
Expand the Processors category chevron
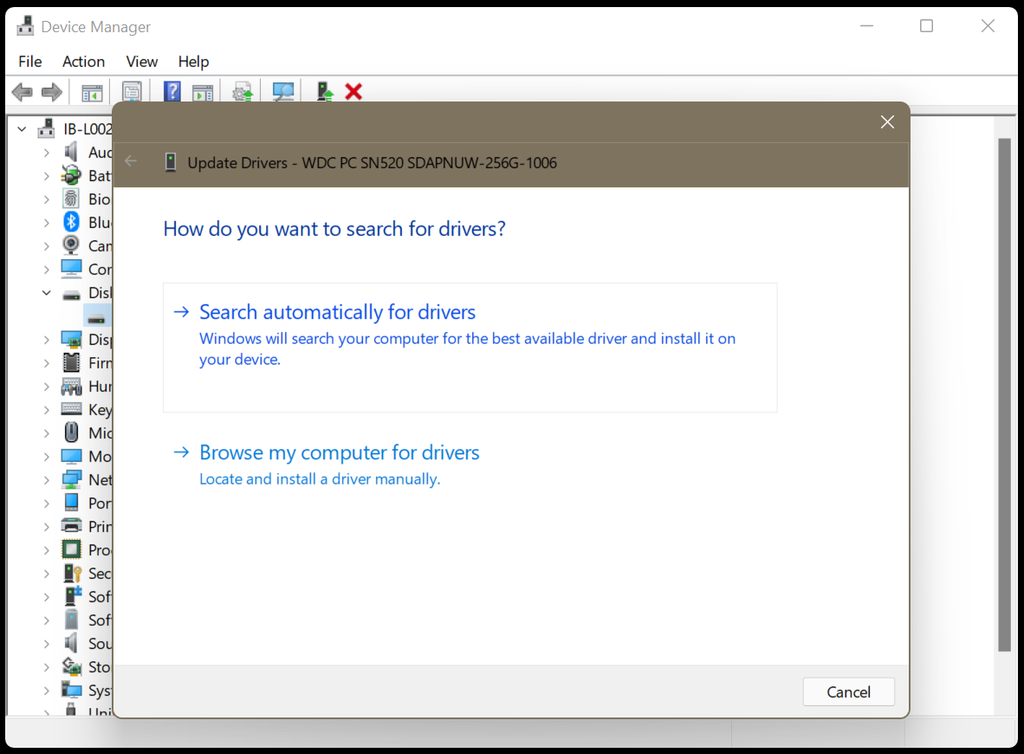[46, 550]
